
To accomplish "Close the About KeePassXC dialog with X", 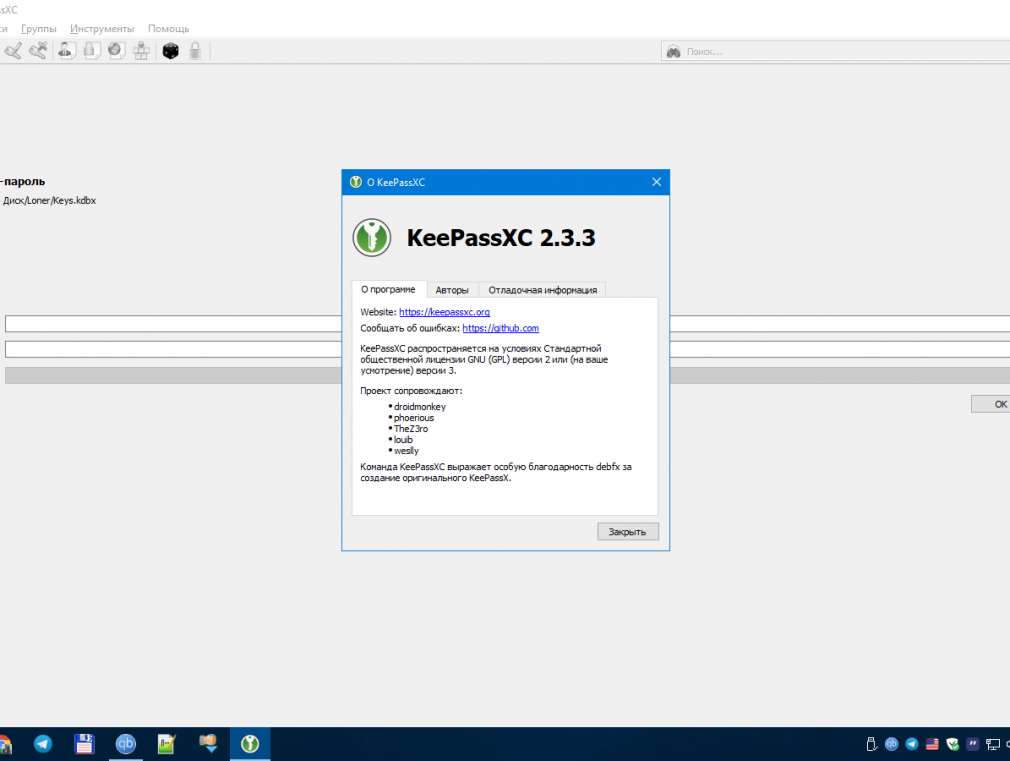I will pyautogui.click(x=656, y=182).
